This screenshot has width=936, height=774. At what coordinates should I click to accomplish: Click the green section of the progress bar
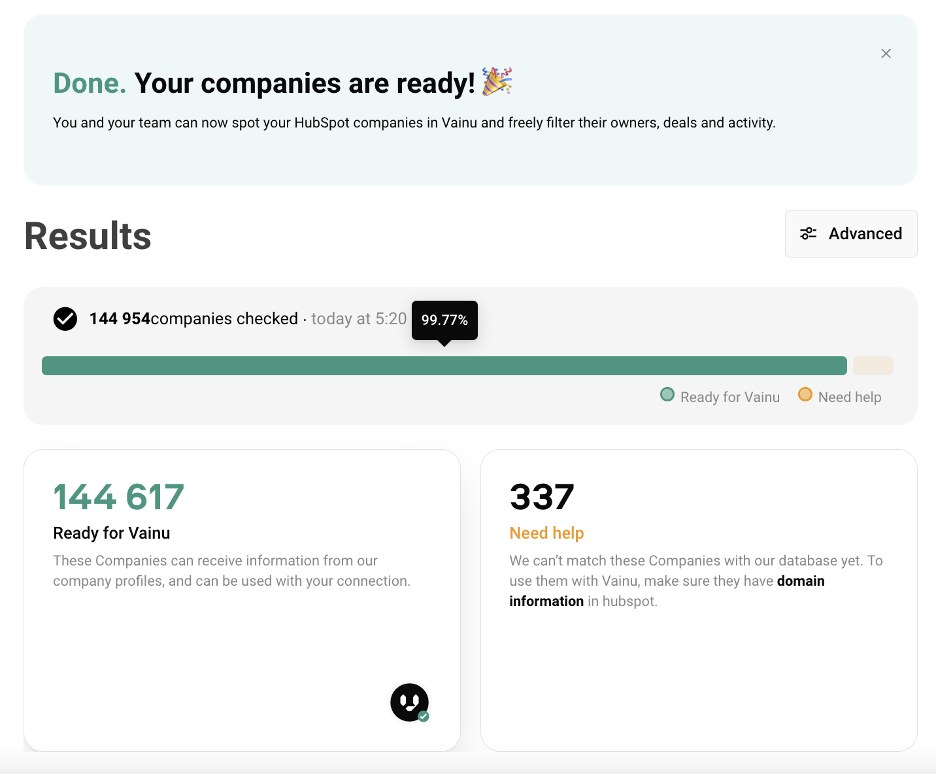[444, 366]
